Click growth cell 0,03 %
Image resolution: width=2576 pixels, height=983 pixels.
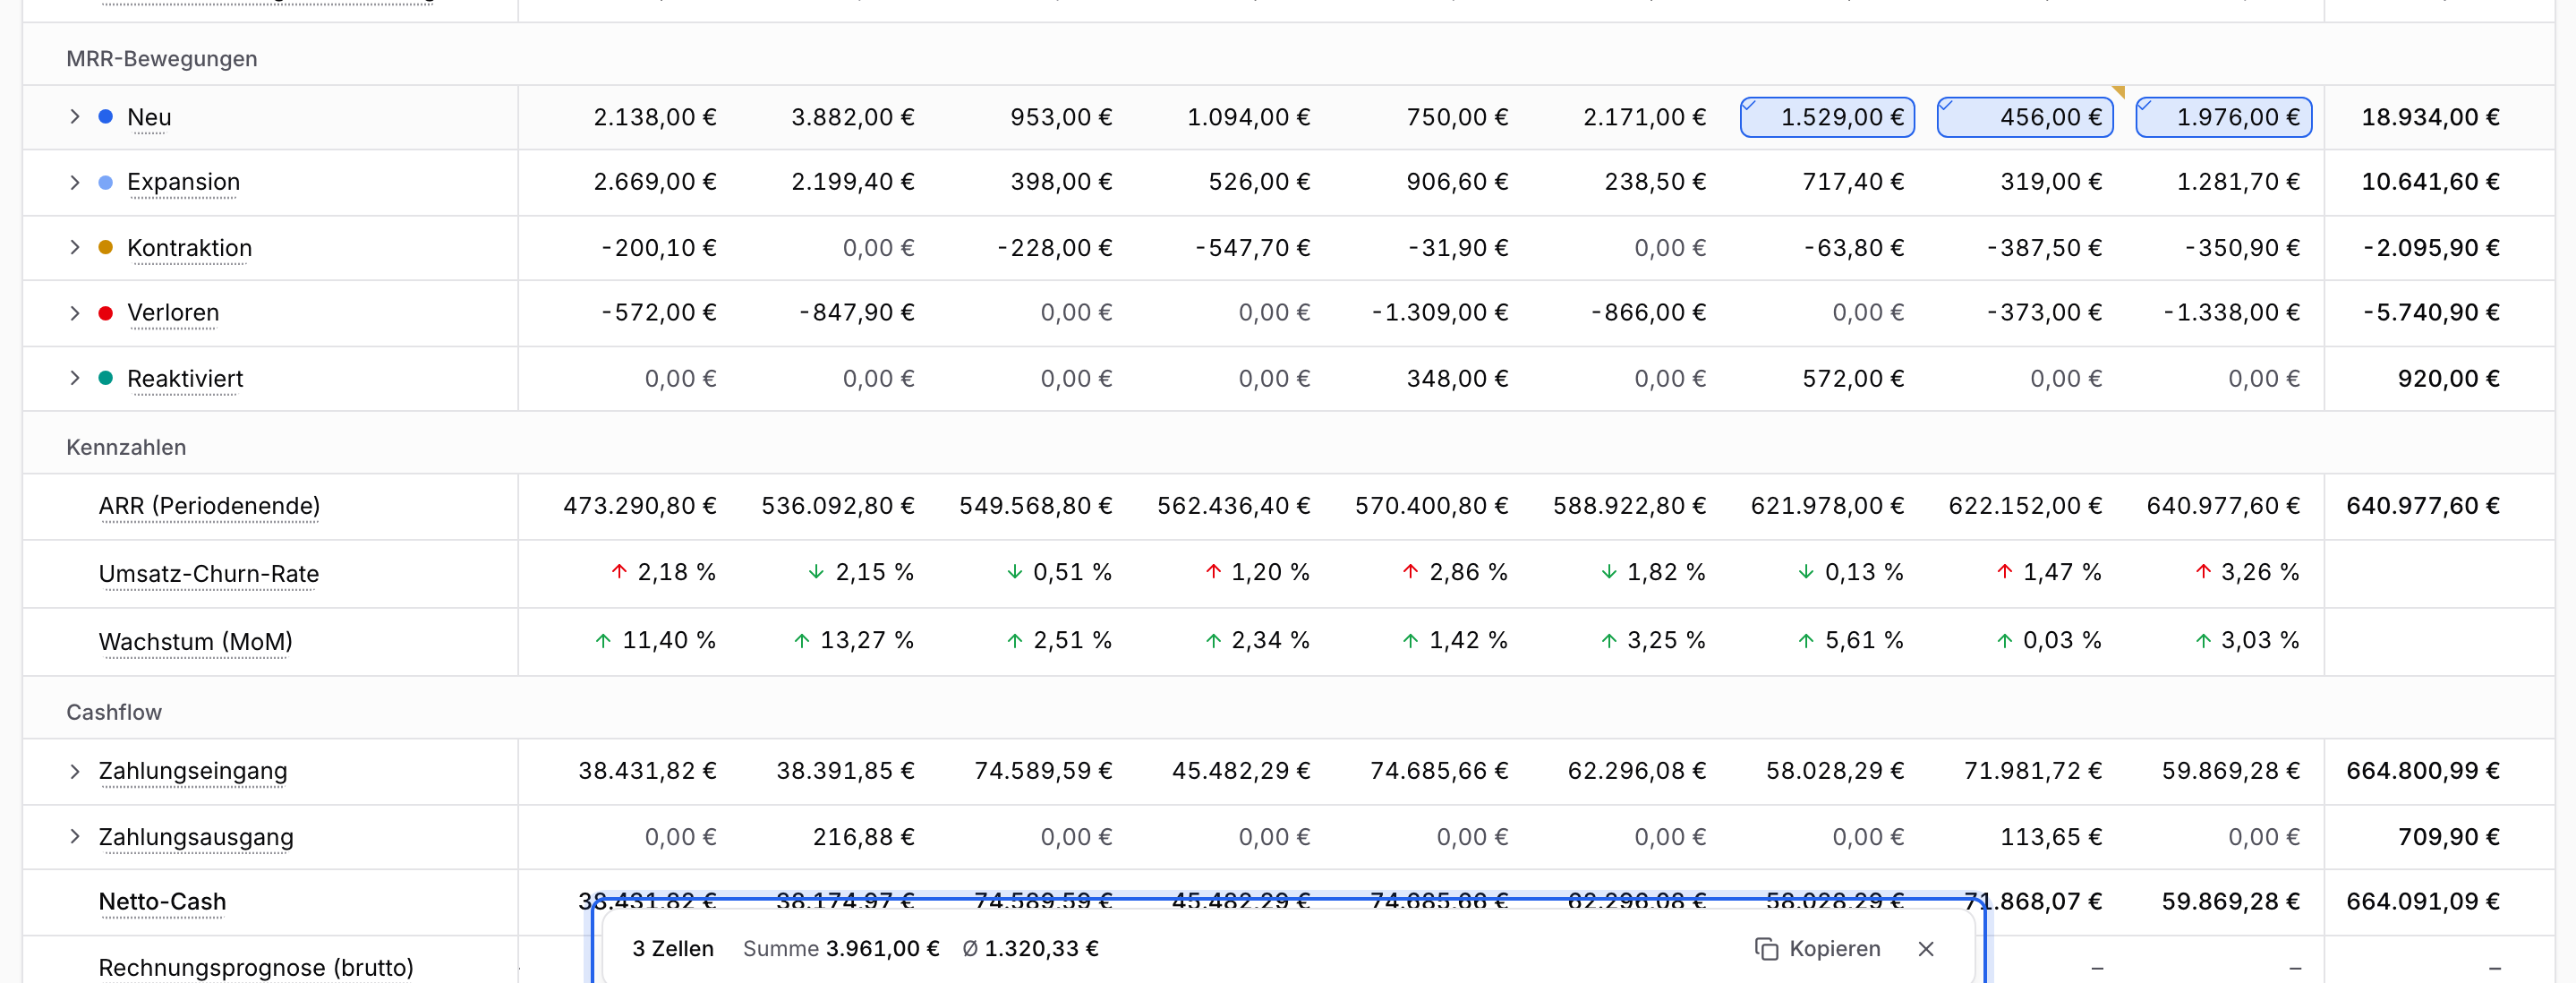click(2048, 640)
